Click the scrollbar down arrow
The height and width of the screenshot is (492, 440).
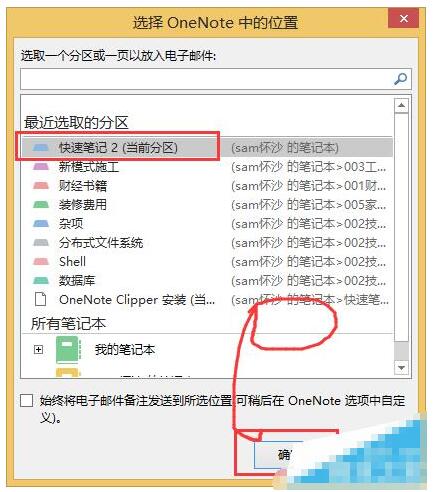[x=401, y=368]
